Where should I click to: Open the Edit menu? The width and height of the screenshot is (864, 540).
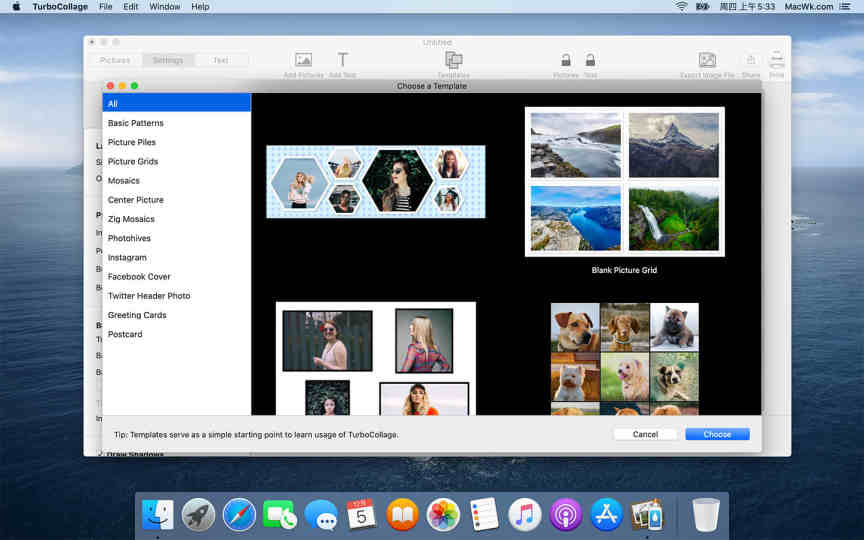131,7
